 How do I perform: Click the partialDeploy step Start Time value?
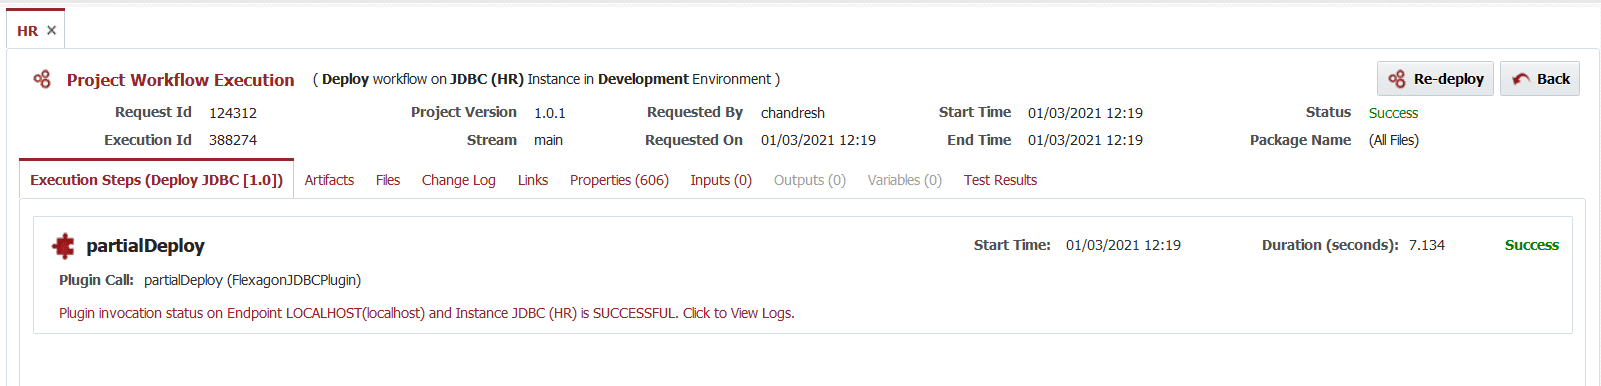[1123, 245]
